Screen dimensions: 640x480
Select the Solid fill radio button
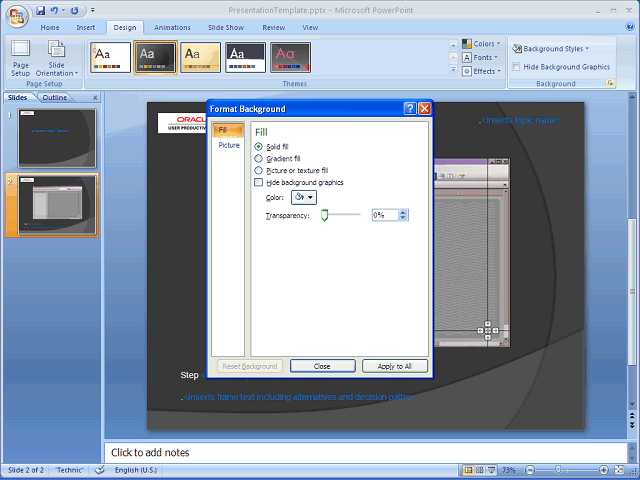tap(258, 147)
